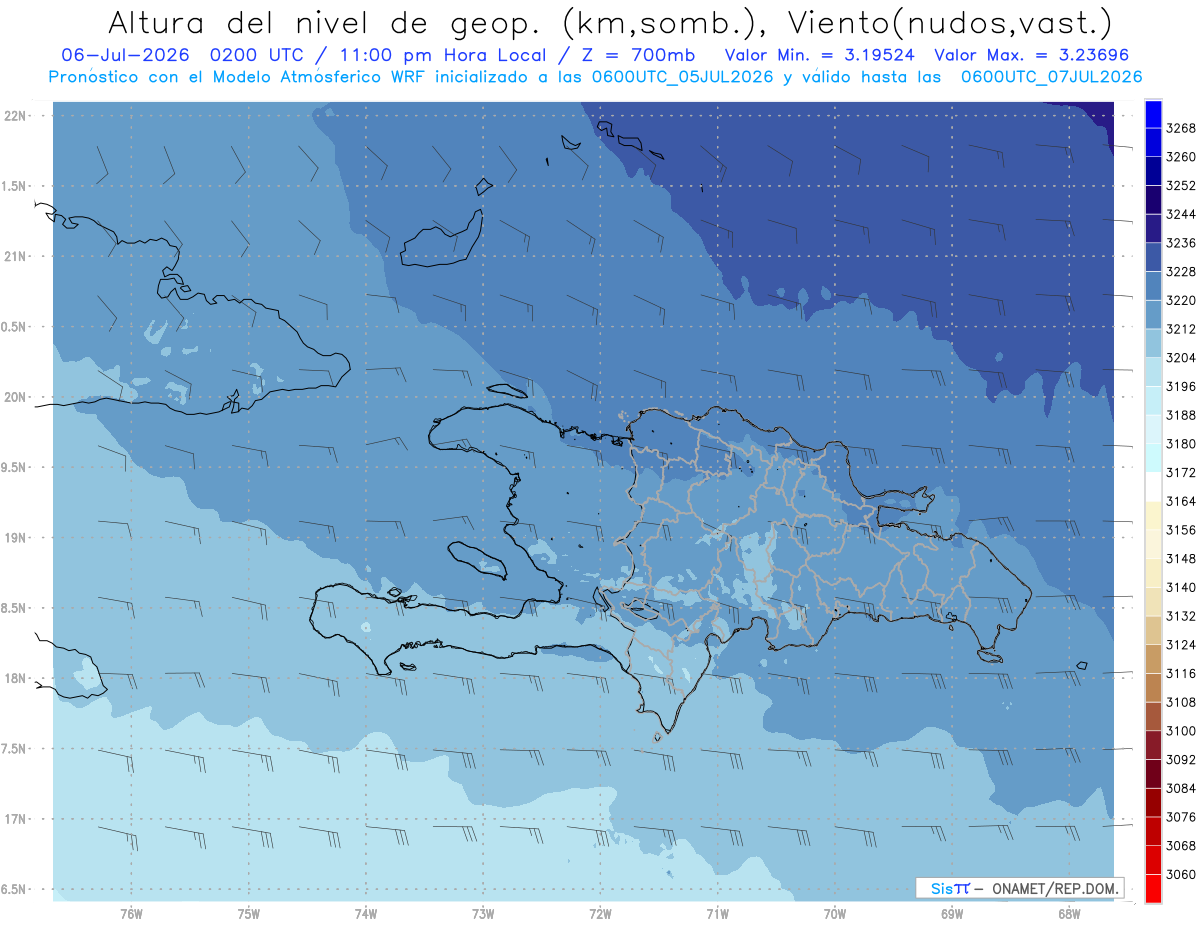Click the '74W' longitude label

pyautogui.click(x=365, y=914)
